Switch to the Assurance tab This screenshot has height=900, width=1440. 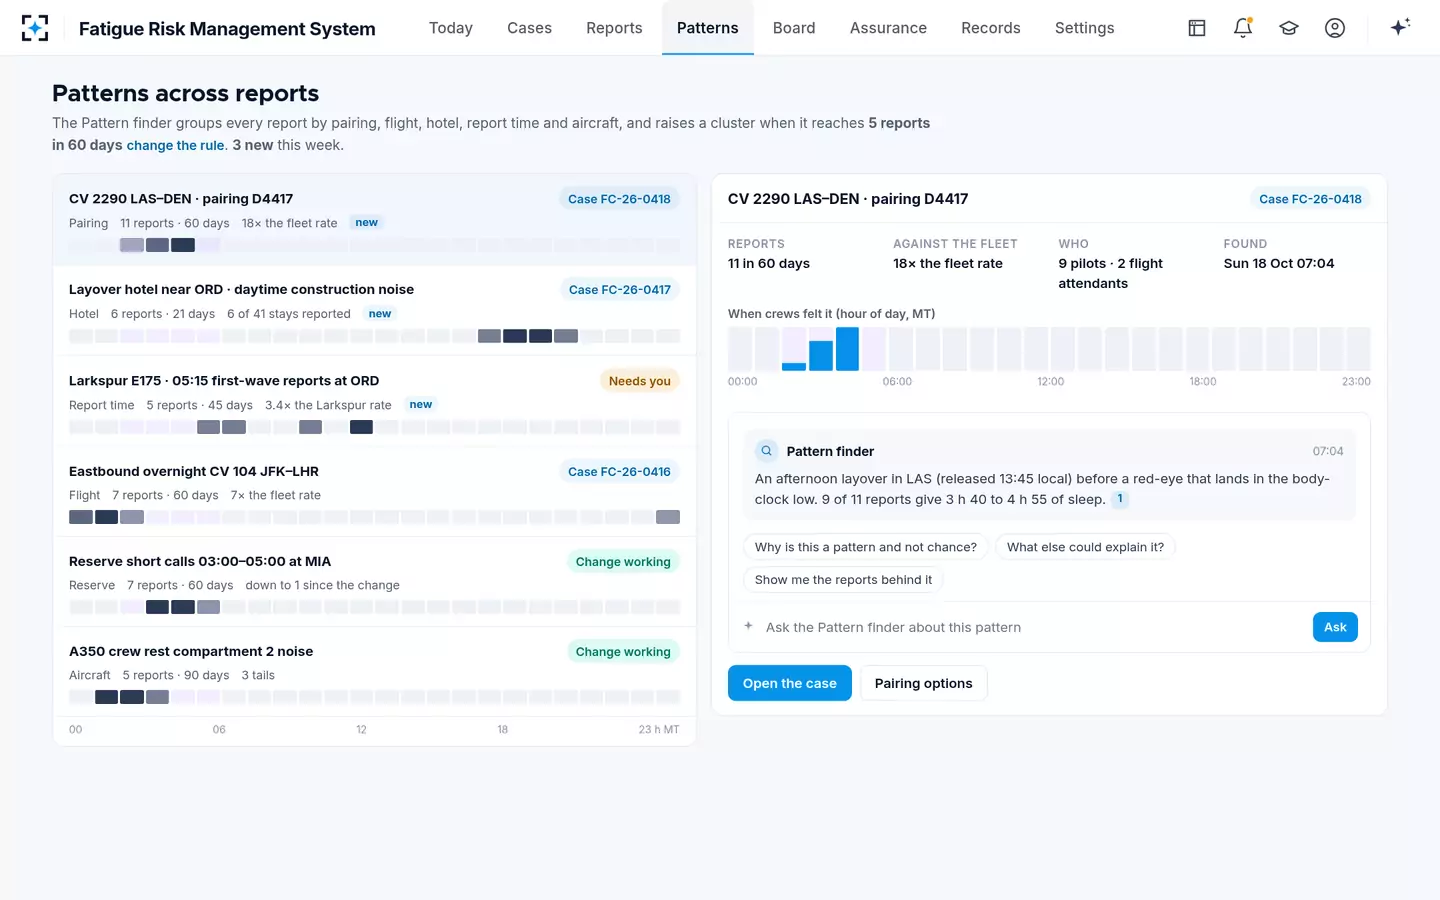point(888,28)
